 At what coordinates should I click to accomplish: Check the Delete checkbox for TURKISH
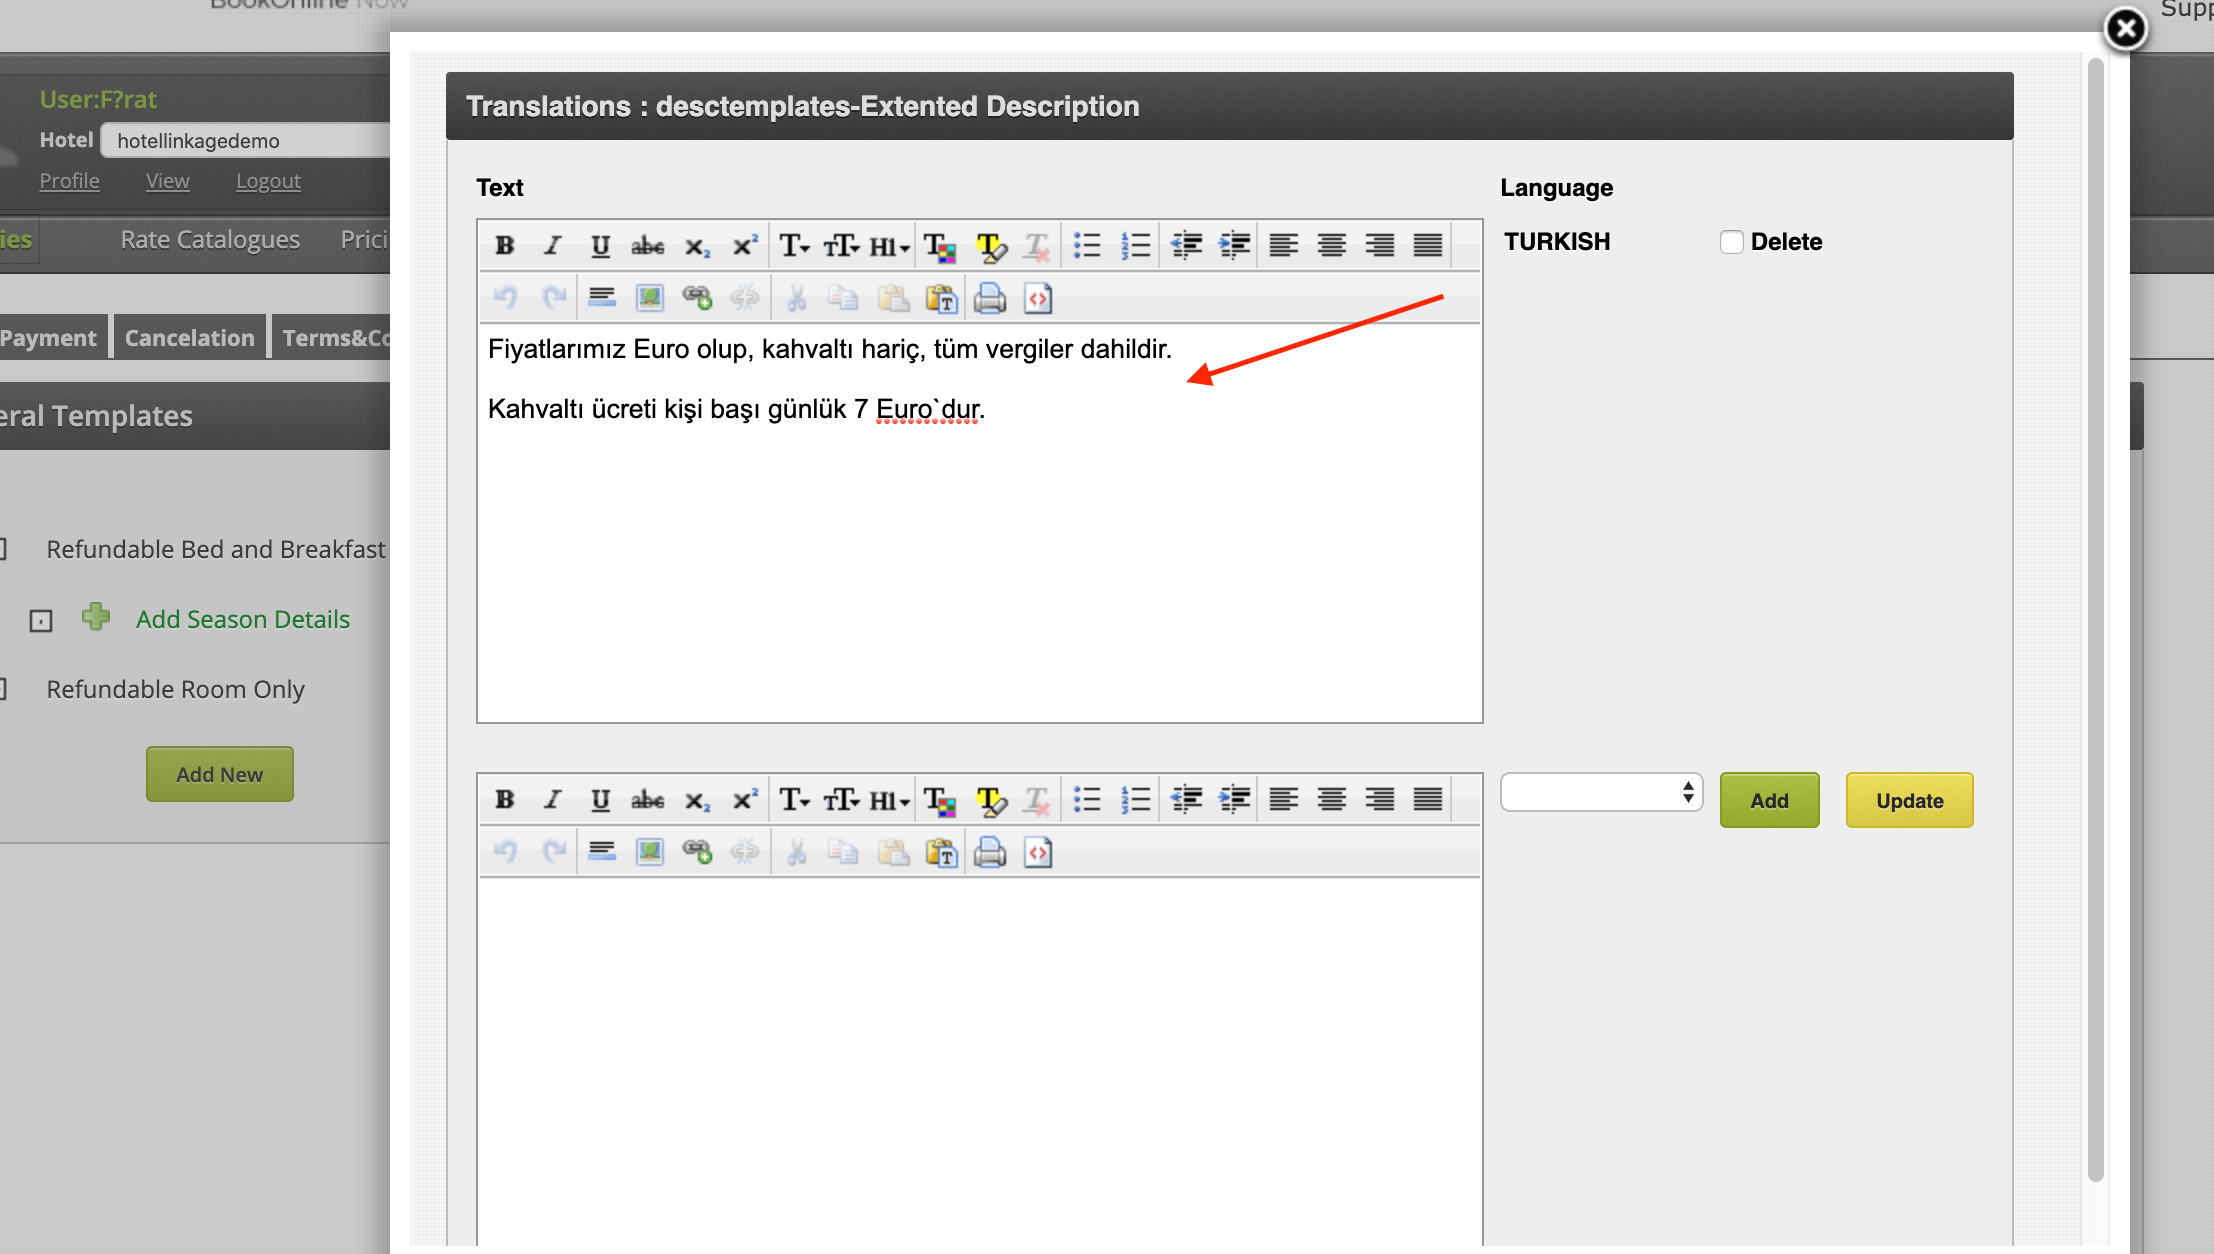pos(1732,242)
